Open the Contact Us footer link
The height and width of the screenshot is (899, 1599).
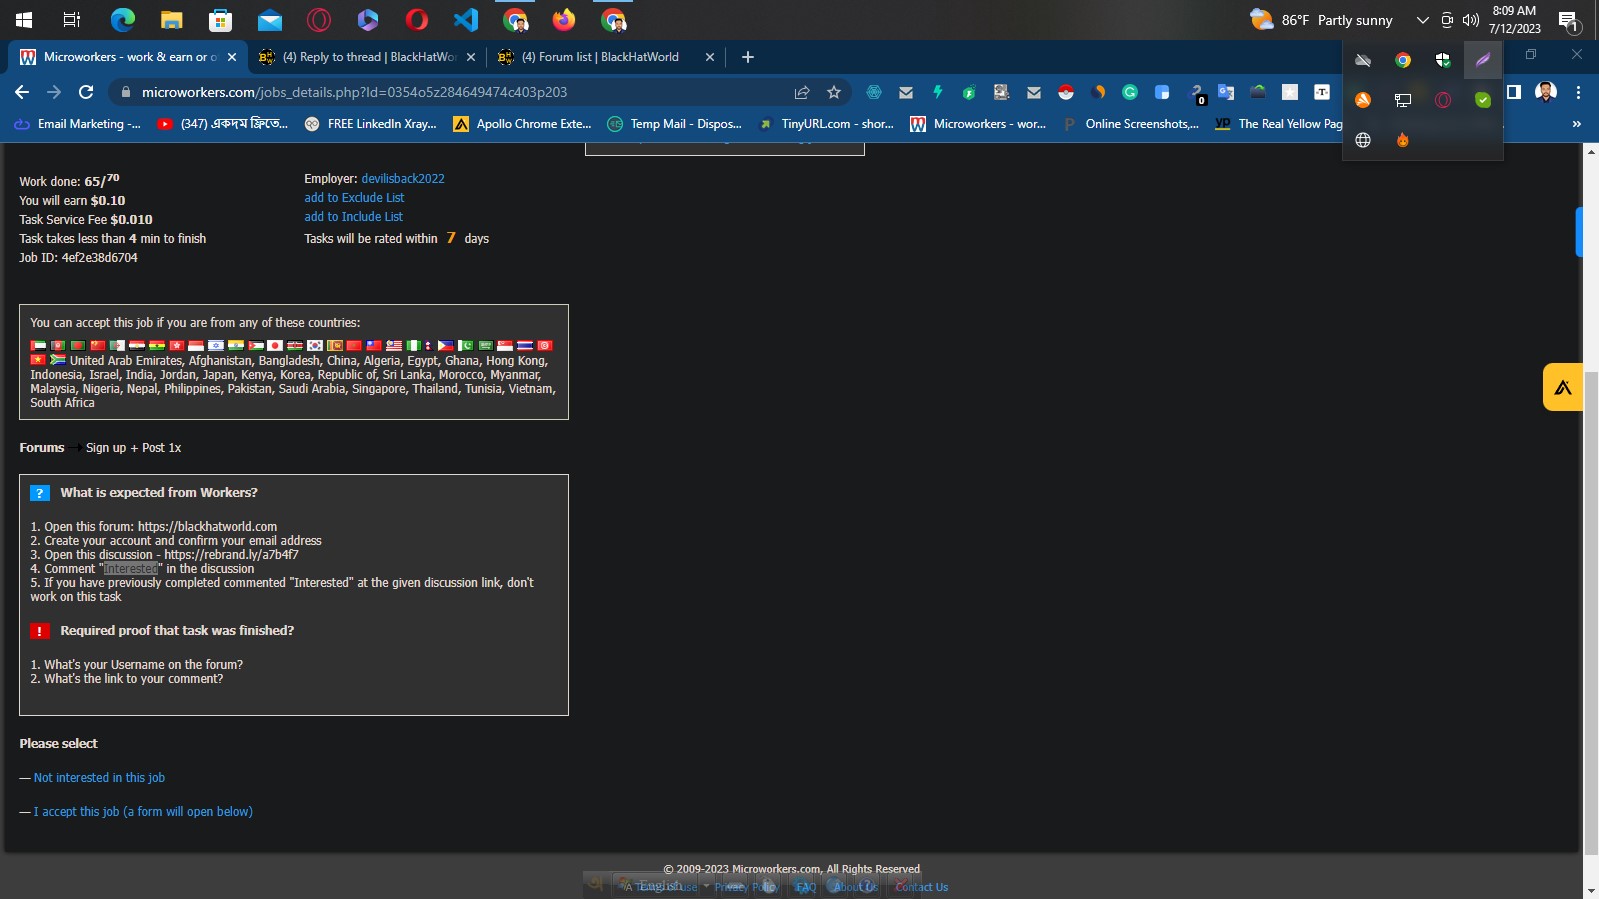[921, 887]
